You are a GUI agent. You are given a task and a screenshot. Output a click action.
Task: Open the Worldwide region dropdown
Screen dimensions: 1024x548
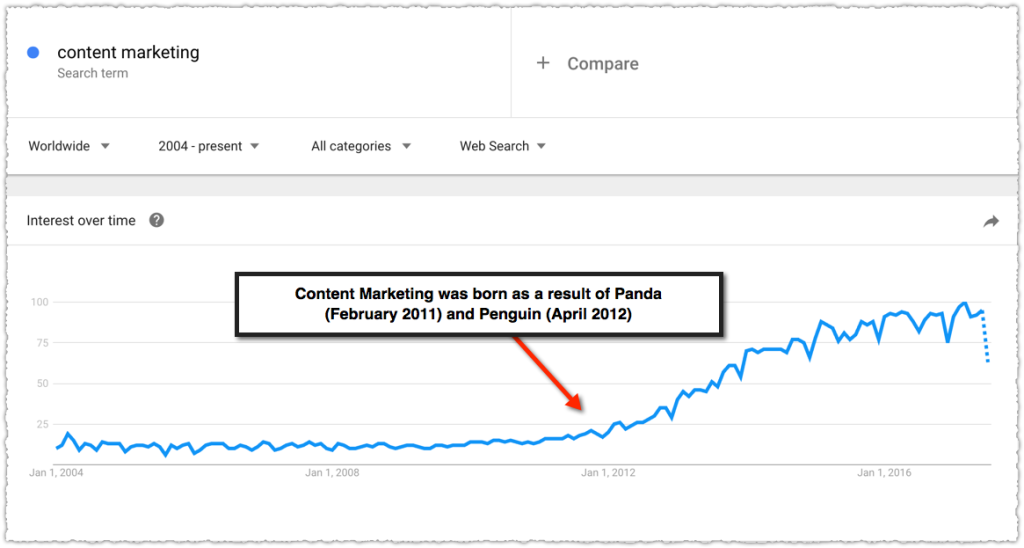tap(69, 146)
